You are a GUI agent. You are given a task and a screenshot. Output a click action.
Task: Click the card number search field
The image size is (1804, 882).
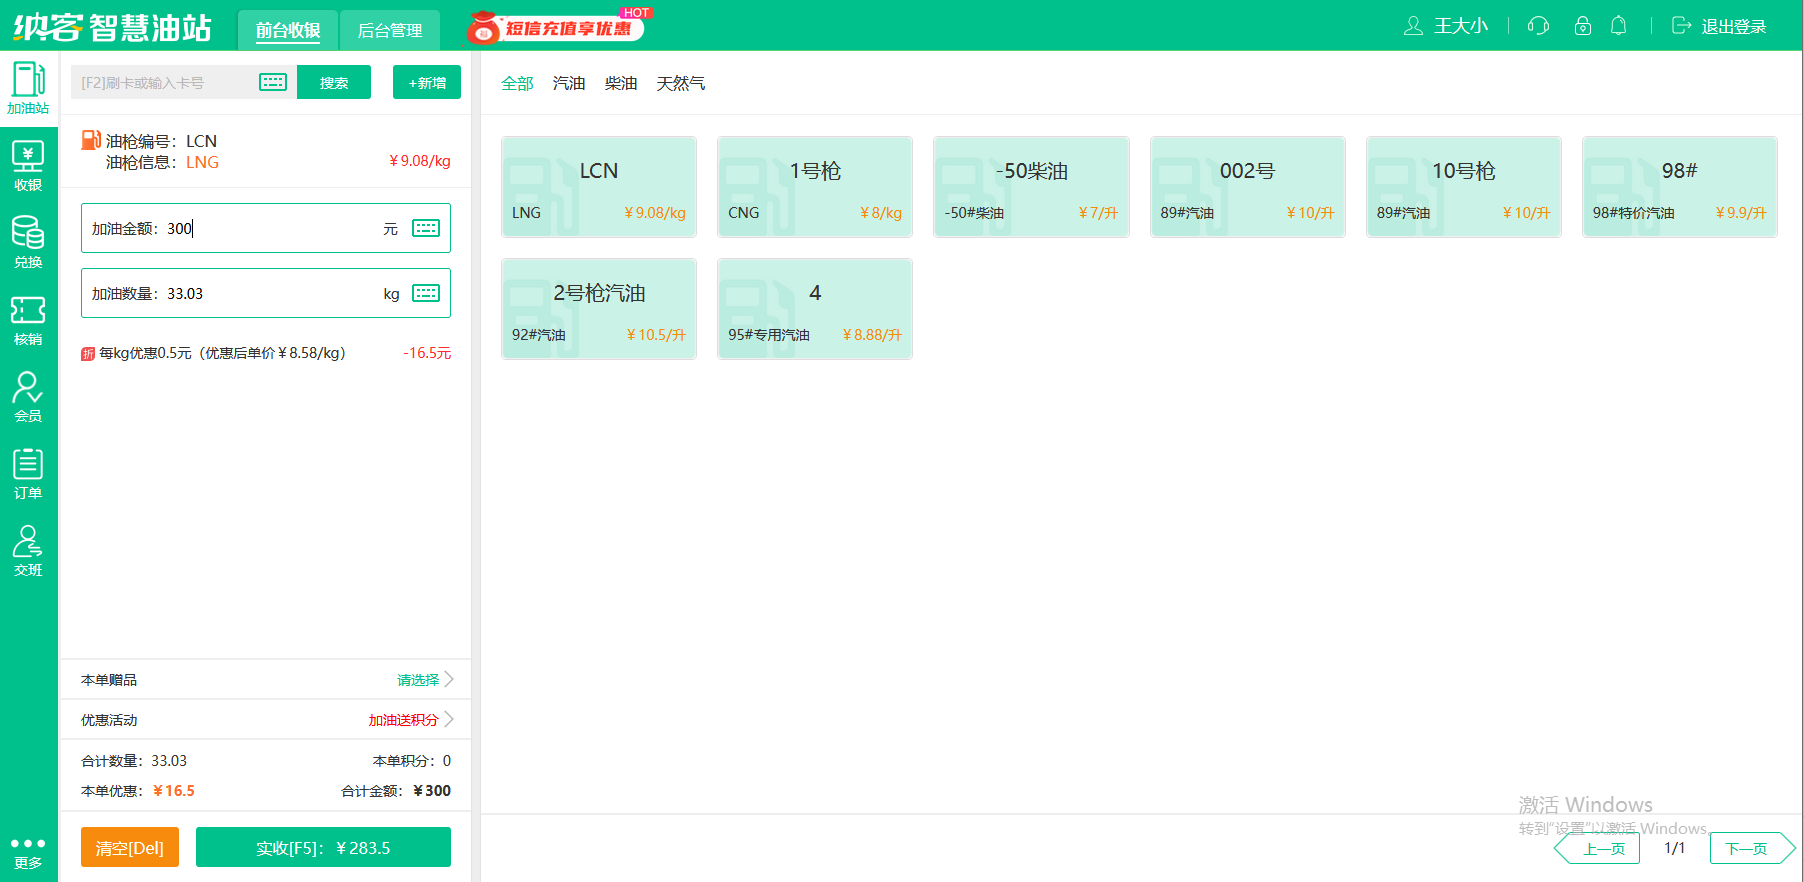tap(165, 83)
